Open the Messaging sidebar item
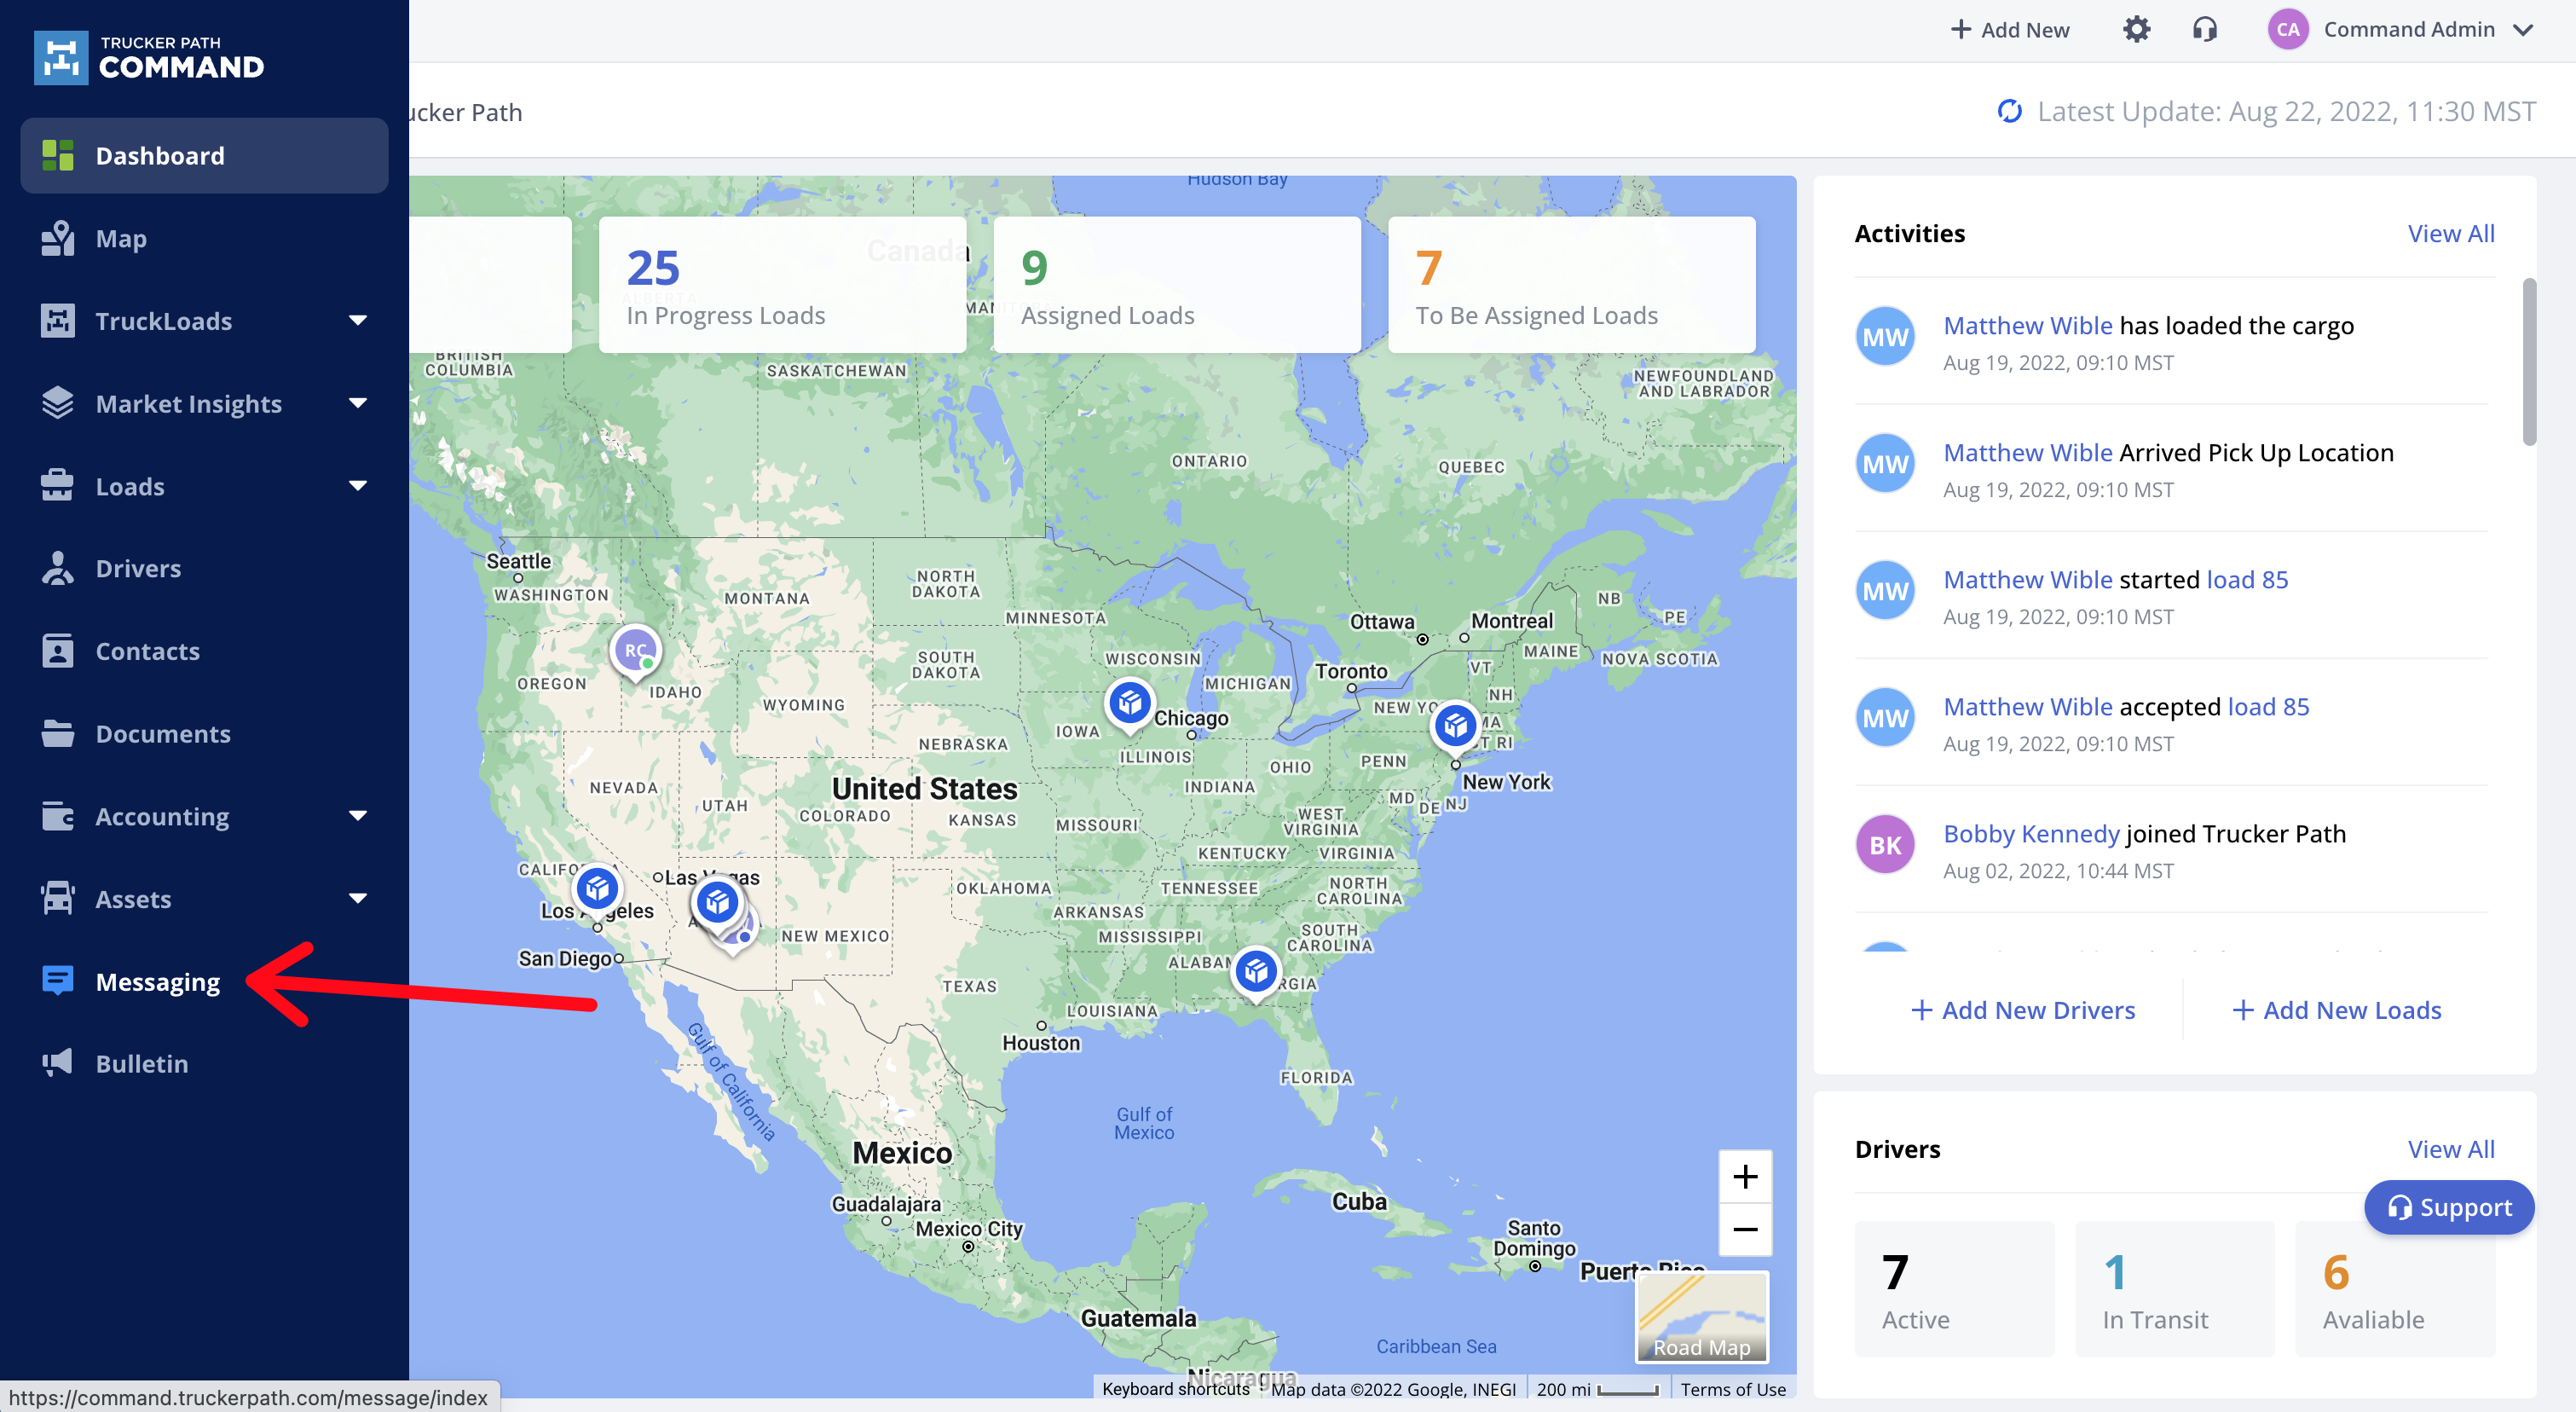The width and height of the screenshot is (2576, 1412). (x=204, y=982)
